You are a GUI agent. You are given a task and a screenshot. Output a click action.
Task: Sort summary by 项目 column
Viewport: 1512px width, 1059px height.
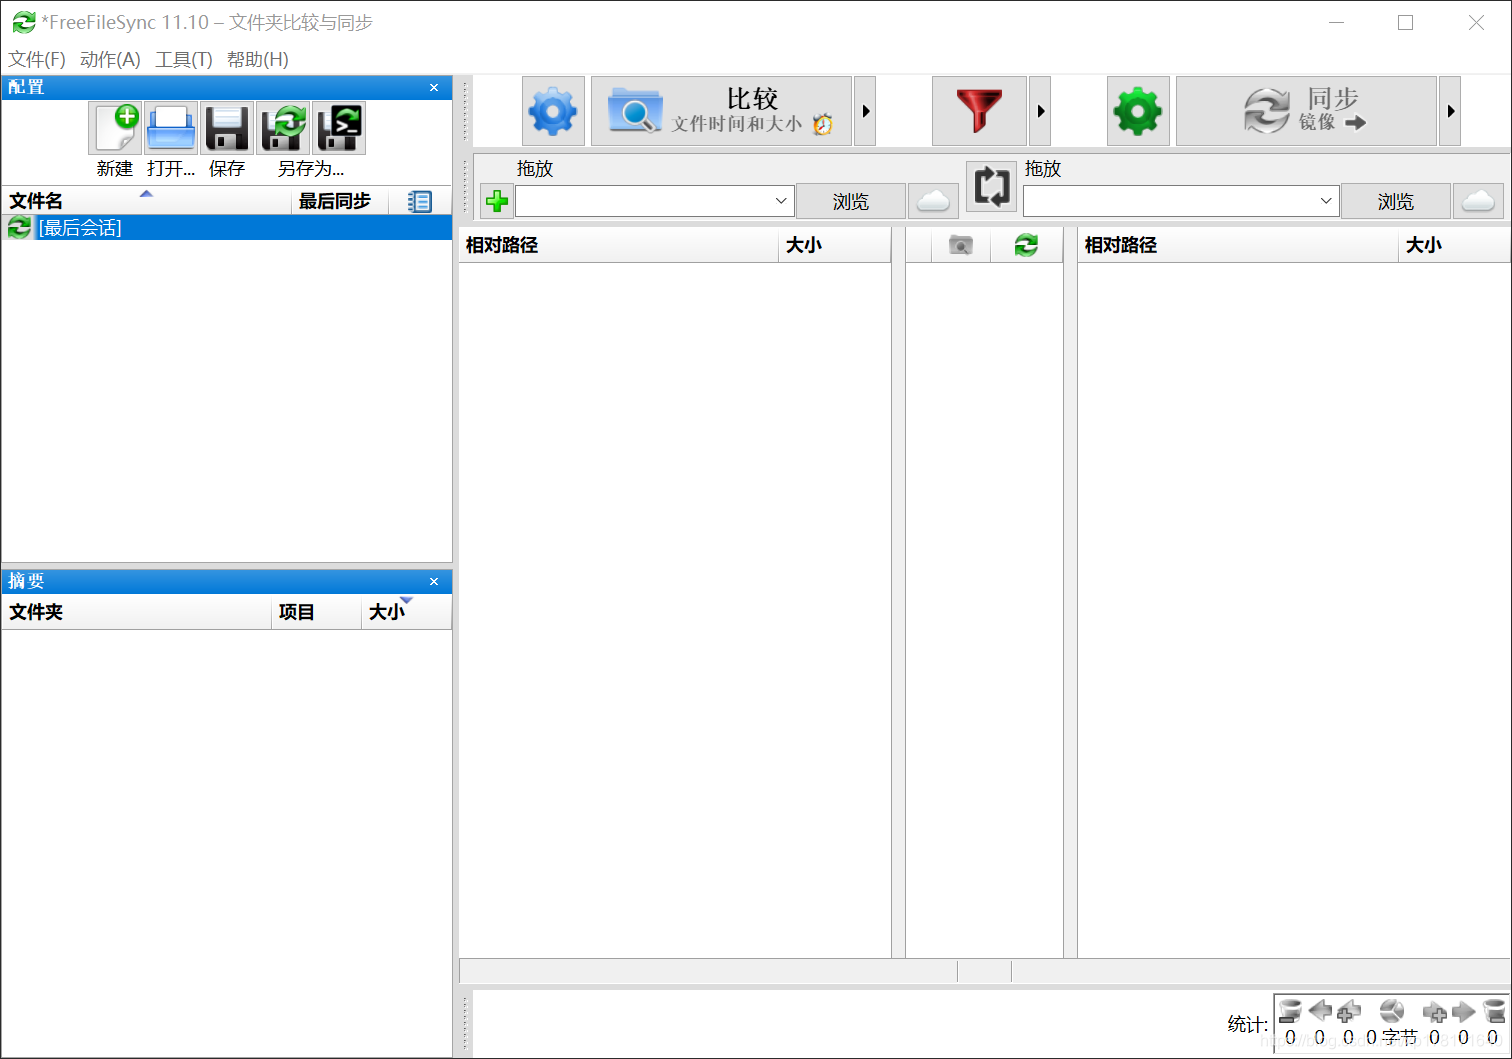316,612
